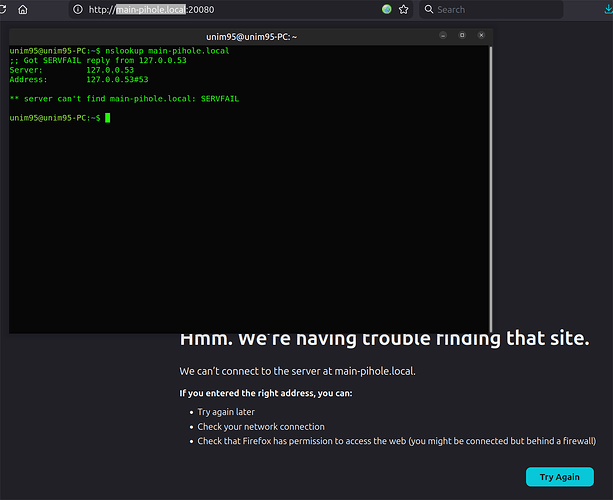Viewport: 613px width, 500px height.
Task: Click the address bar URL main-pihole.local:20080
Action: (151, 9)
